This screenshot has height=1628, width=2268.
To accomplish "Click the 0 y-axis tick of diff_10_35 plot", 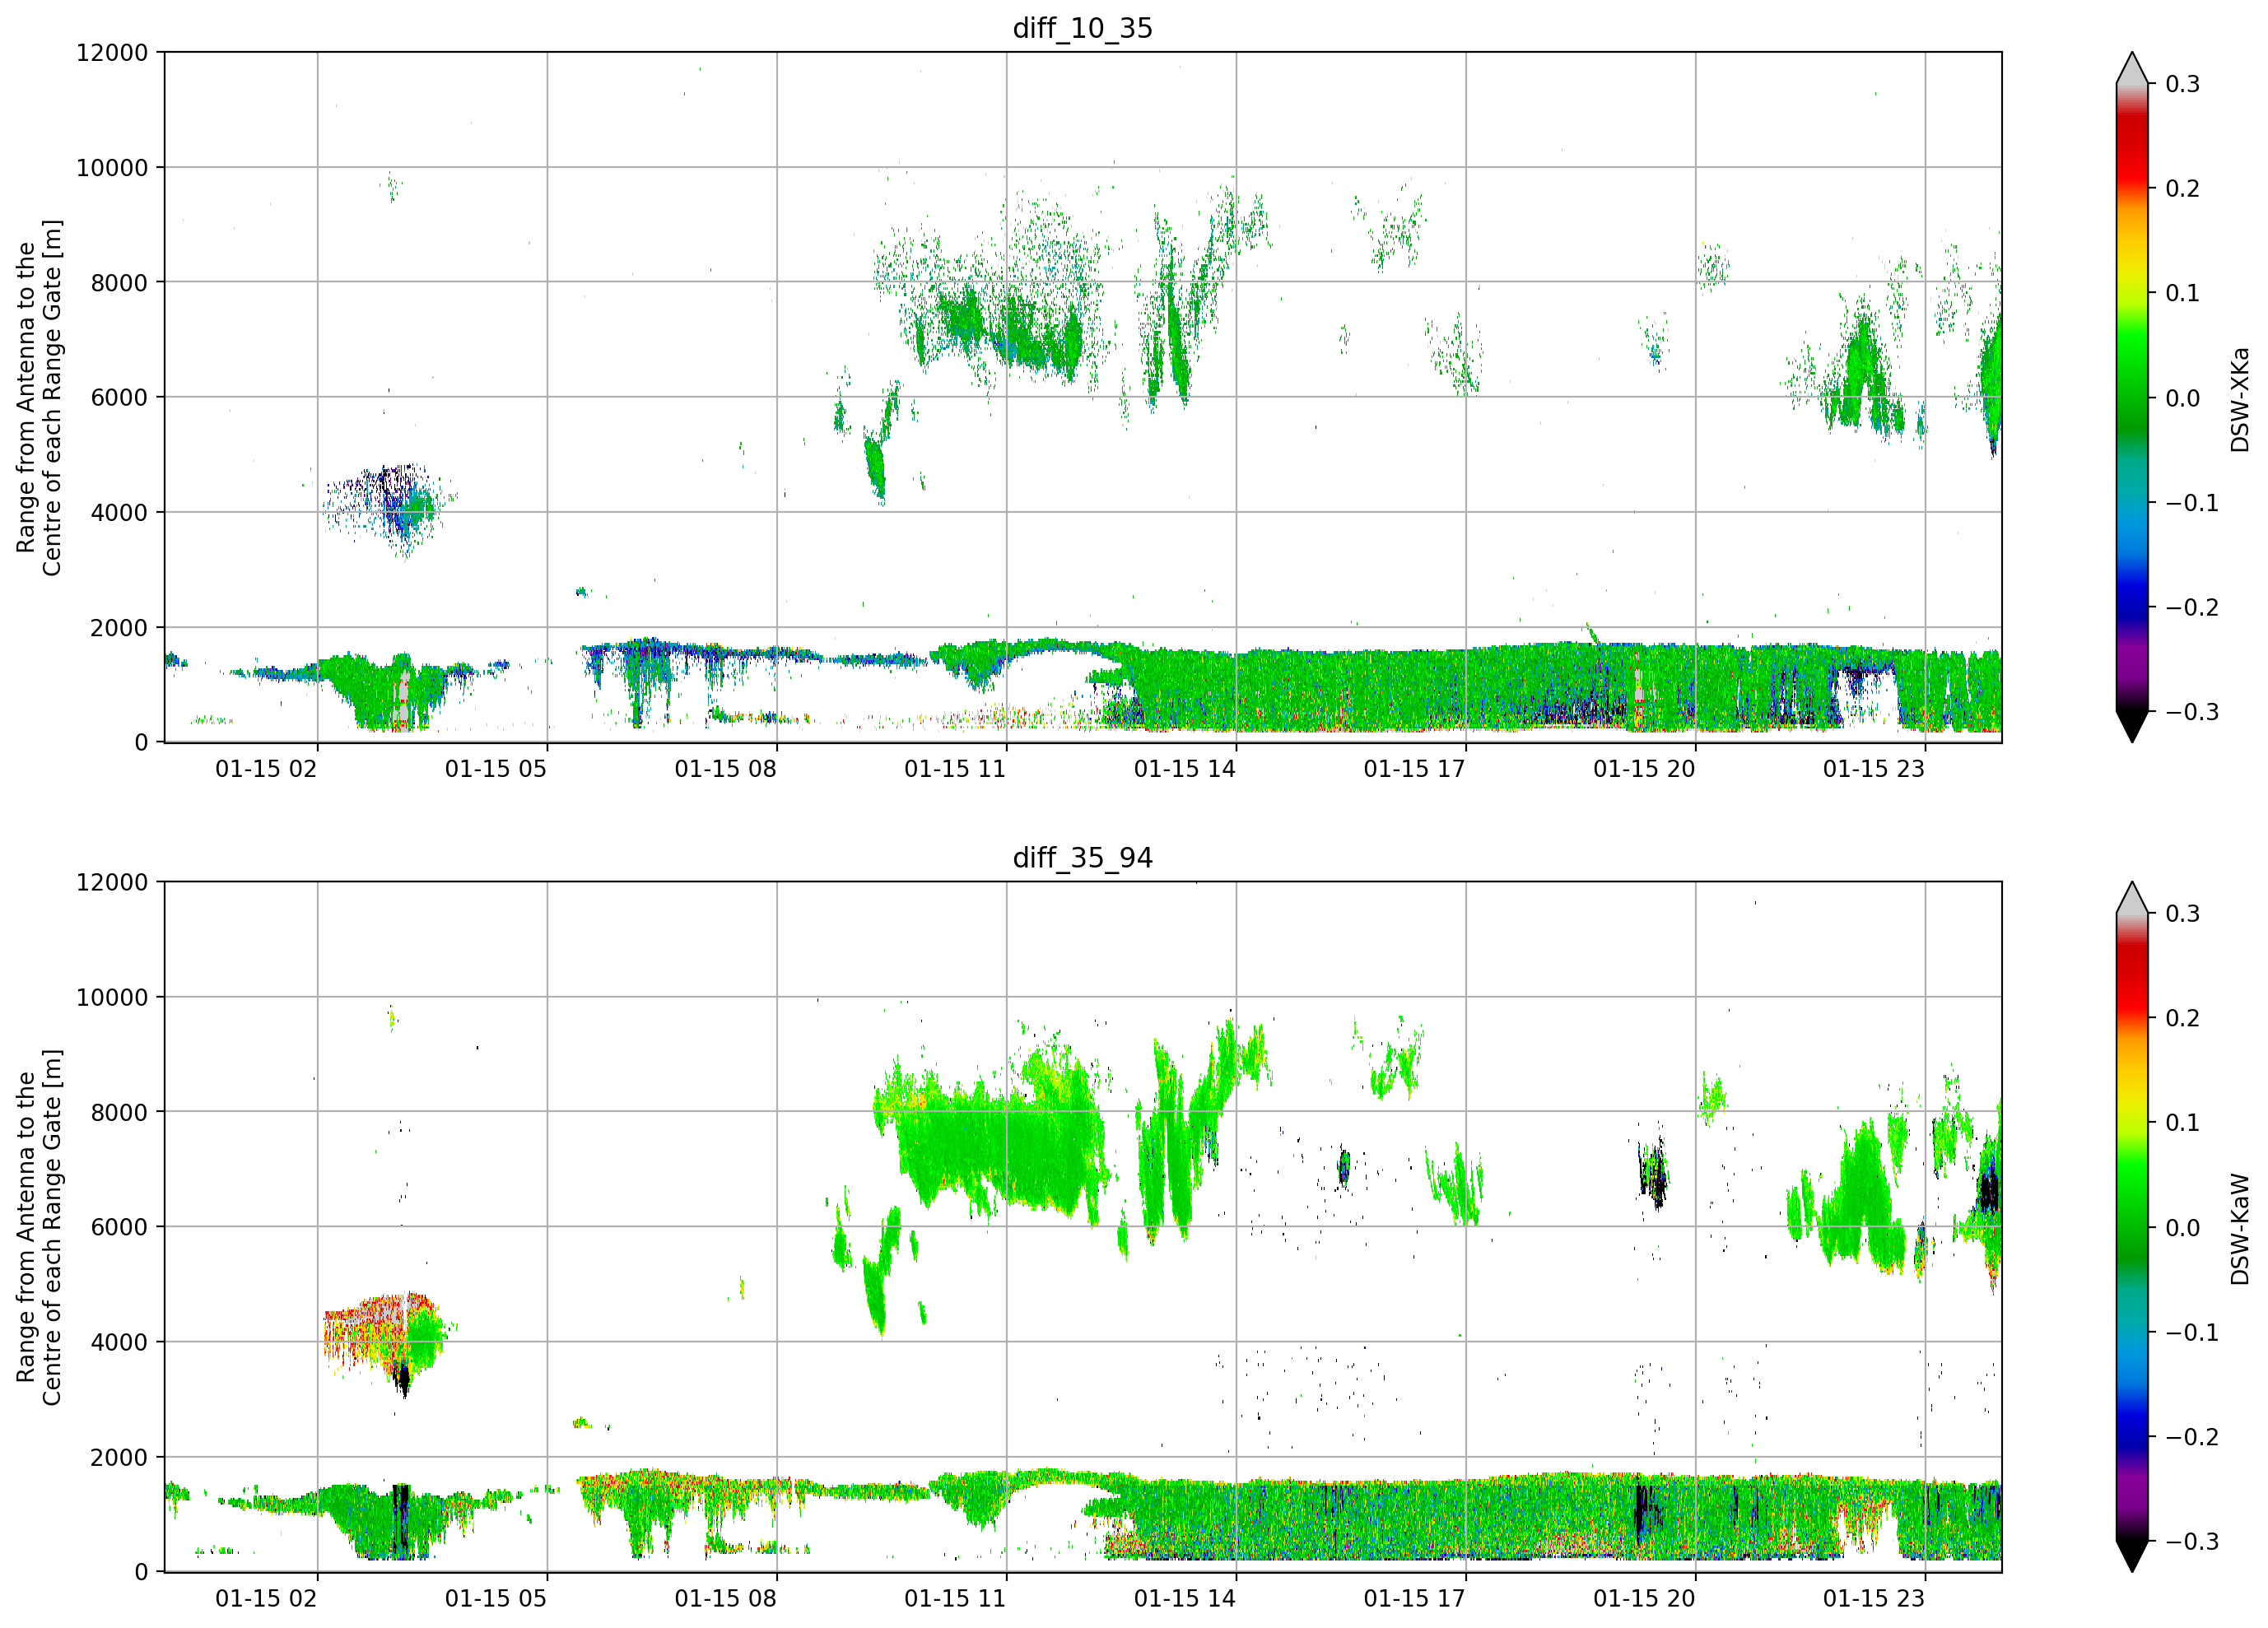I will [x=141, y=743].
